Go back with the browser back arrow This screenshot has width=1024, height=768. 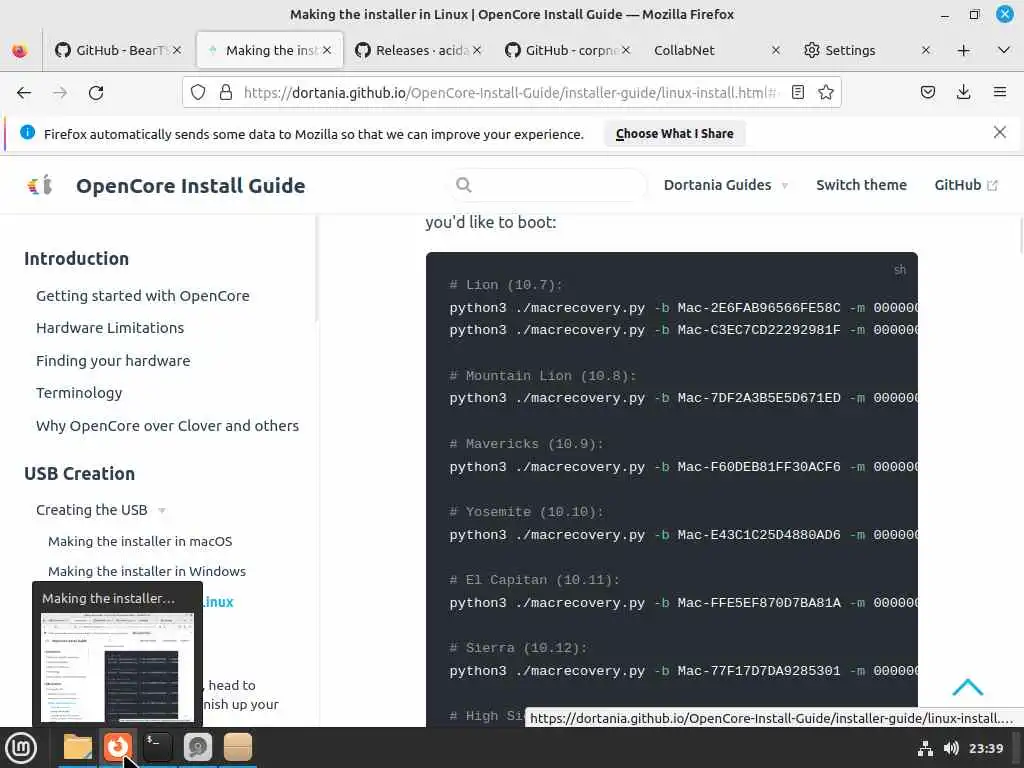coord(24,93)
